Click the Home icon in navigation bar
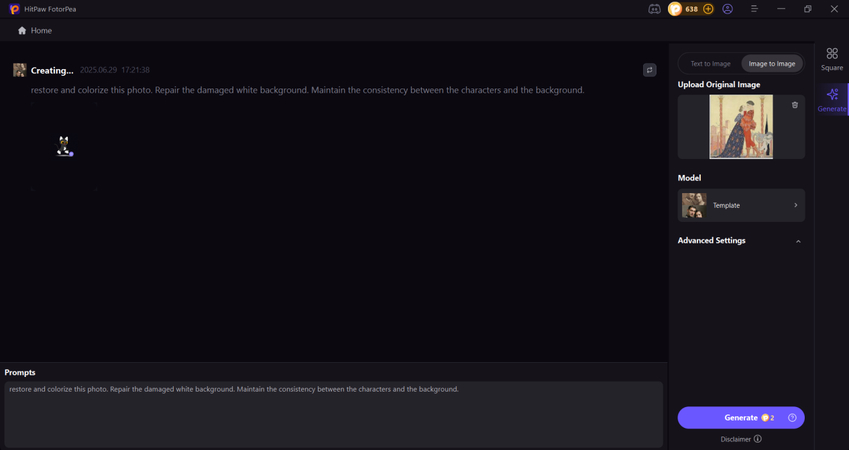849x450 pixels. pyautogui.click(x=22, y=30)
